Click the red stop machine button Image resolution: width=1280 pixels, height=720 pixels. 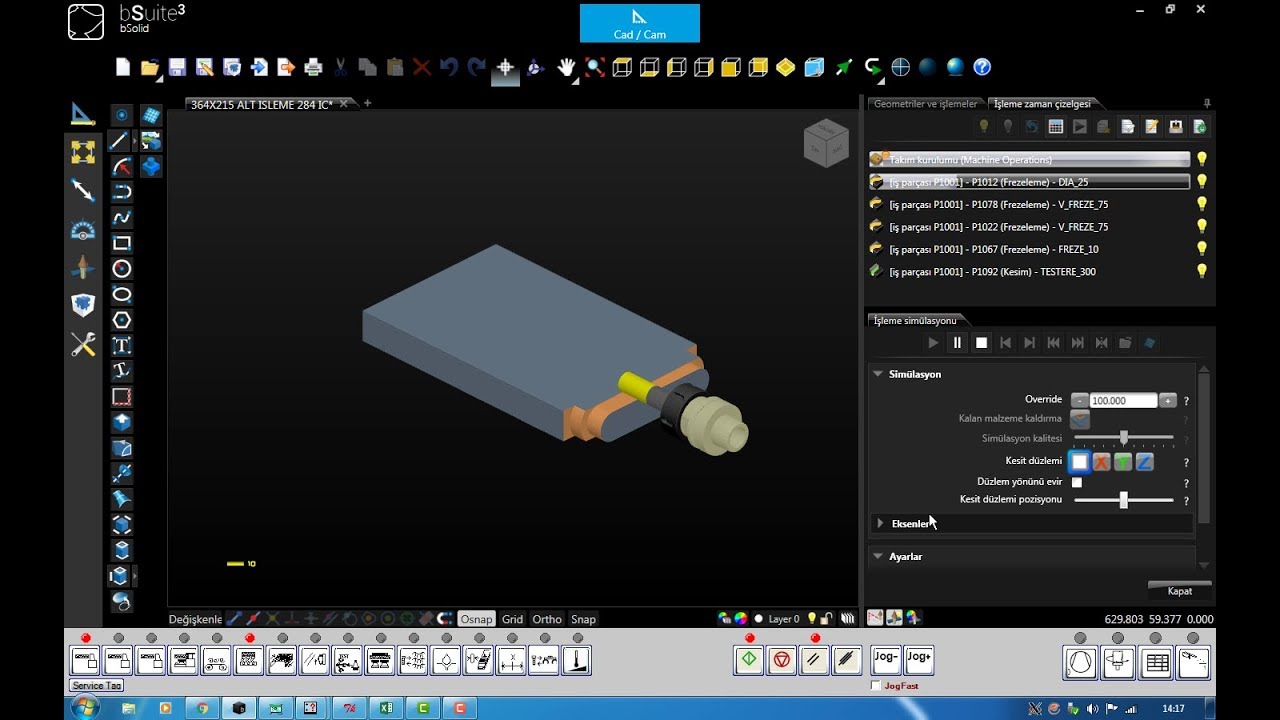point(782,660)
